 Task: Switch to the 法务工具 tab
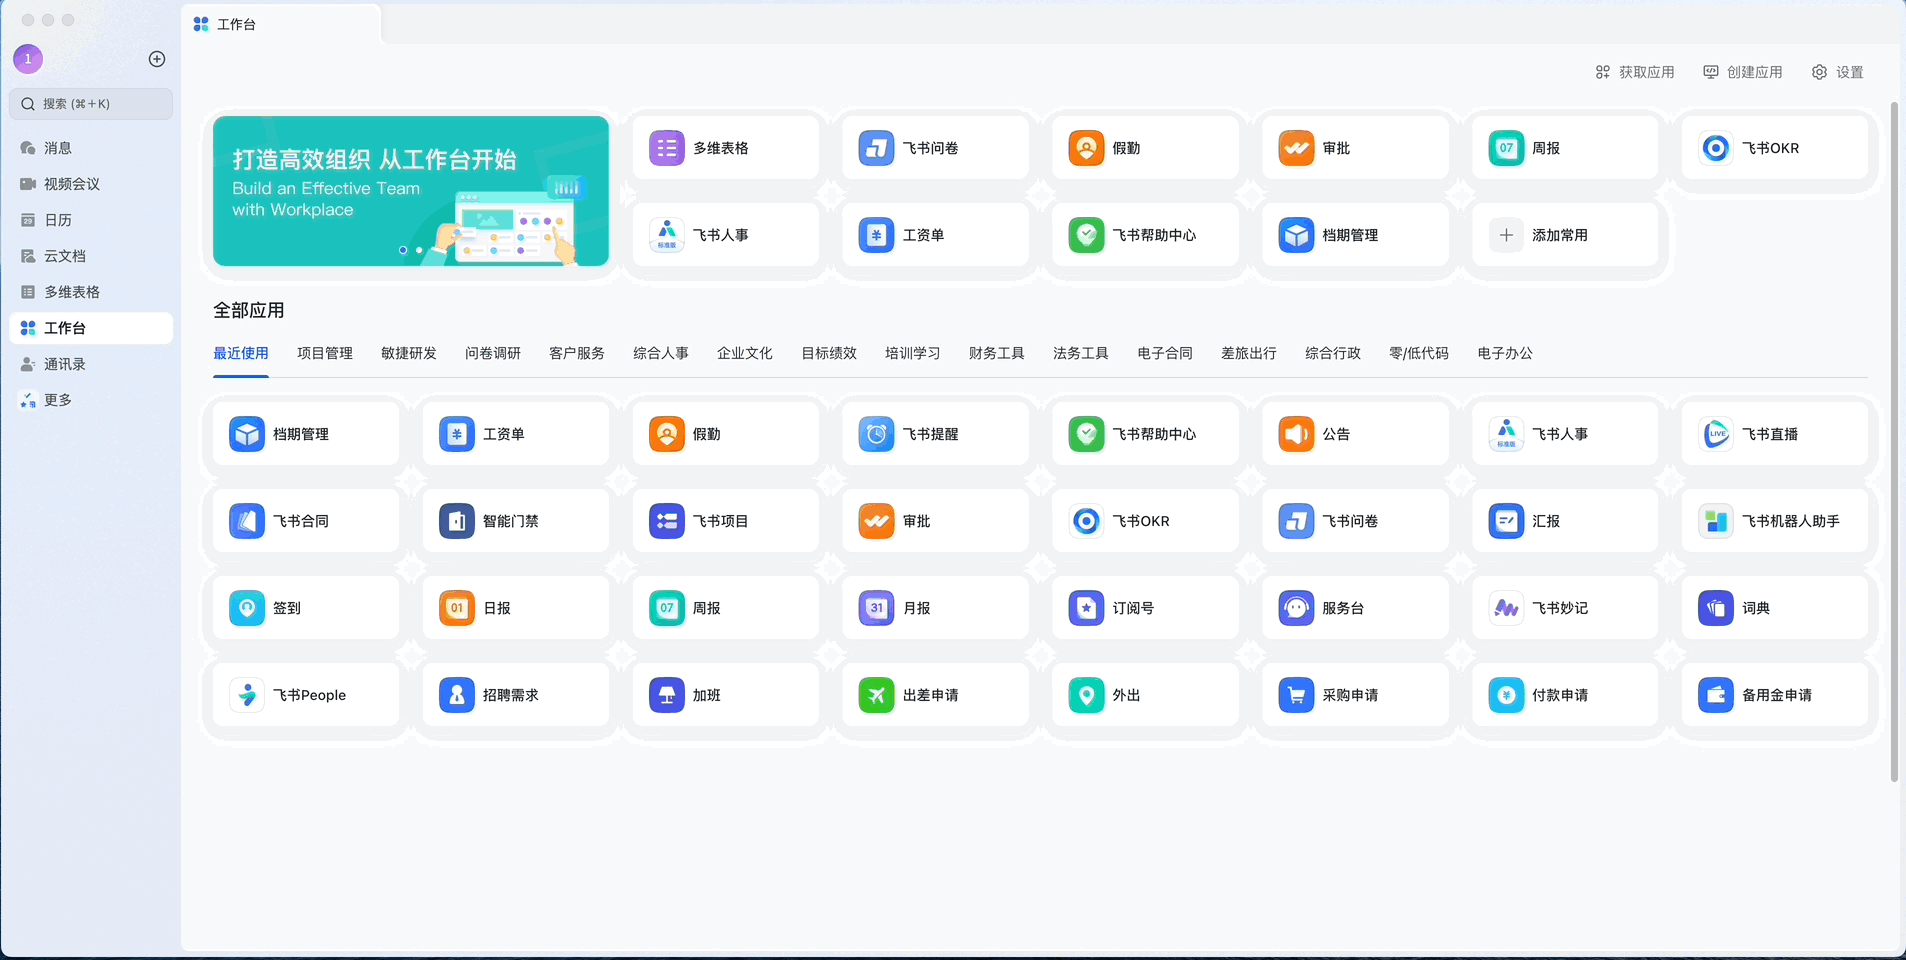(x=1081, y=353)
